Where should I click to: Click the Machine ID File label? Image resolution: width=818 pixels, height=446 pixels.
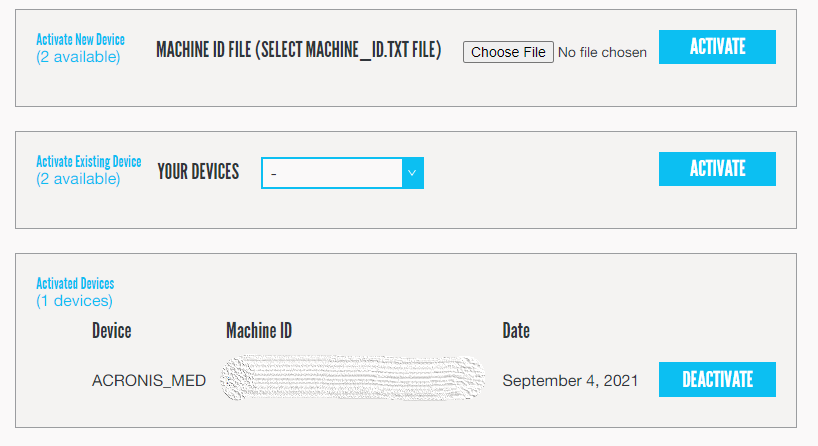tap(298, 50)
